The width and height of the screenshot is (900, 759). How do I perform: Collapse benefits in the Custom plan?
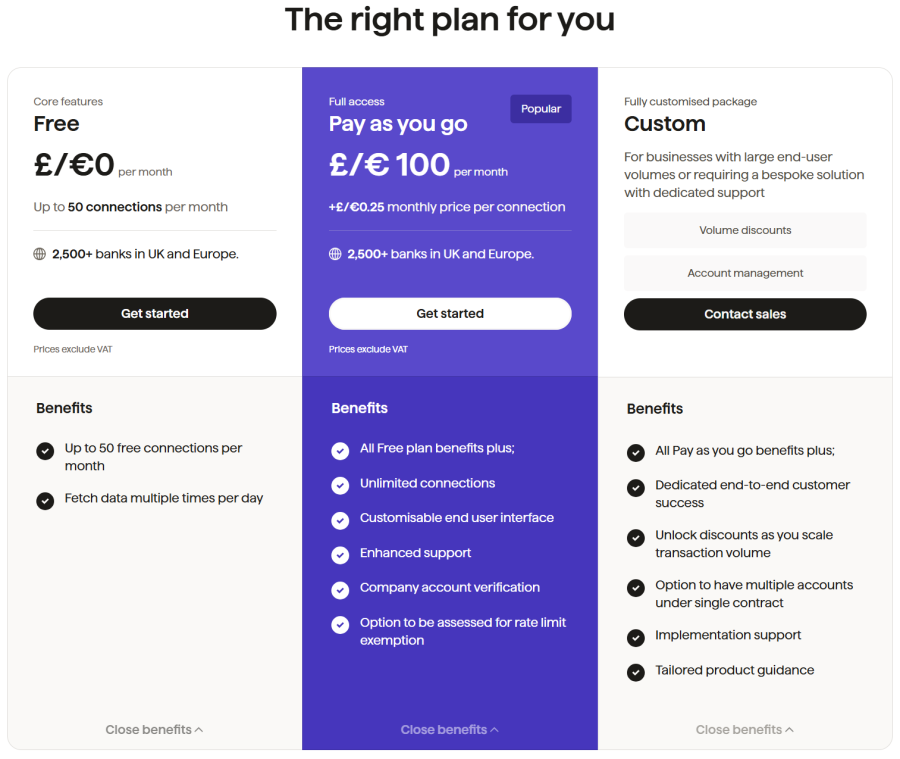(744, 730)
